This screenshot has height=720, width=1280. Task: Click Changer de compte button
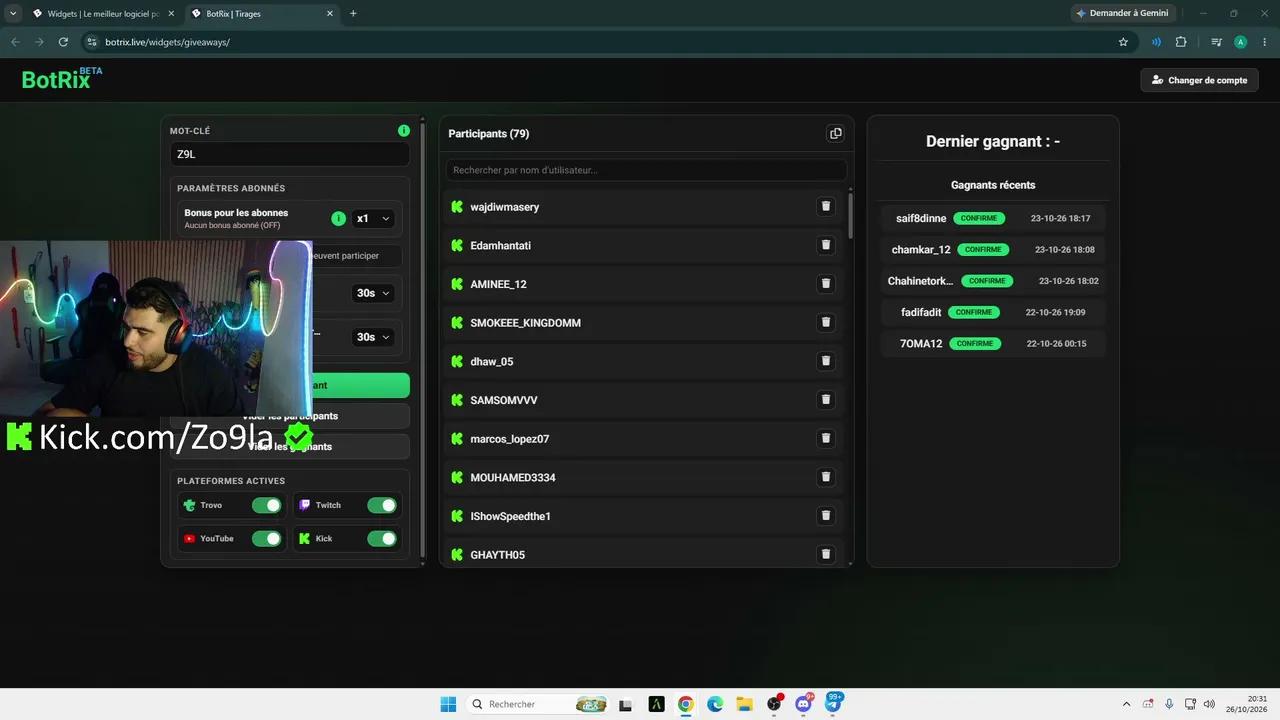1199,80
